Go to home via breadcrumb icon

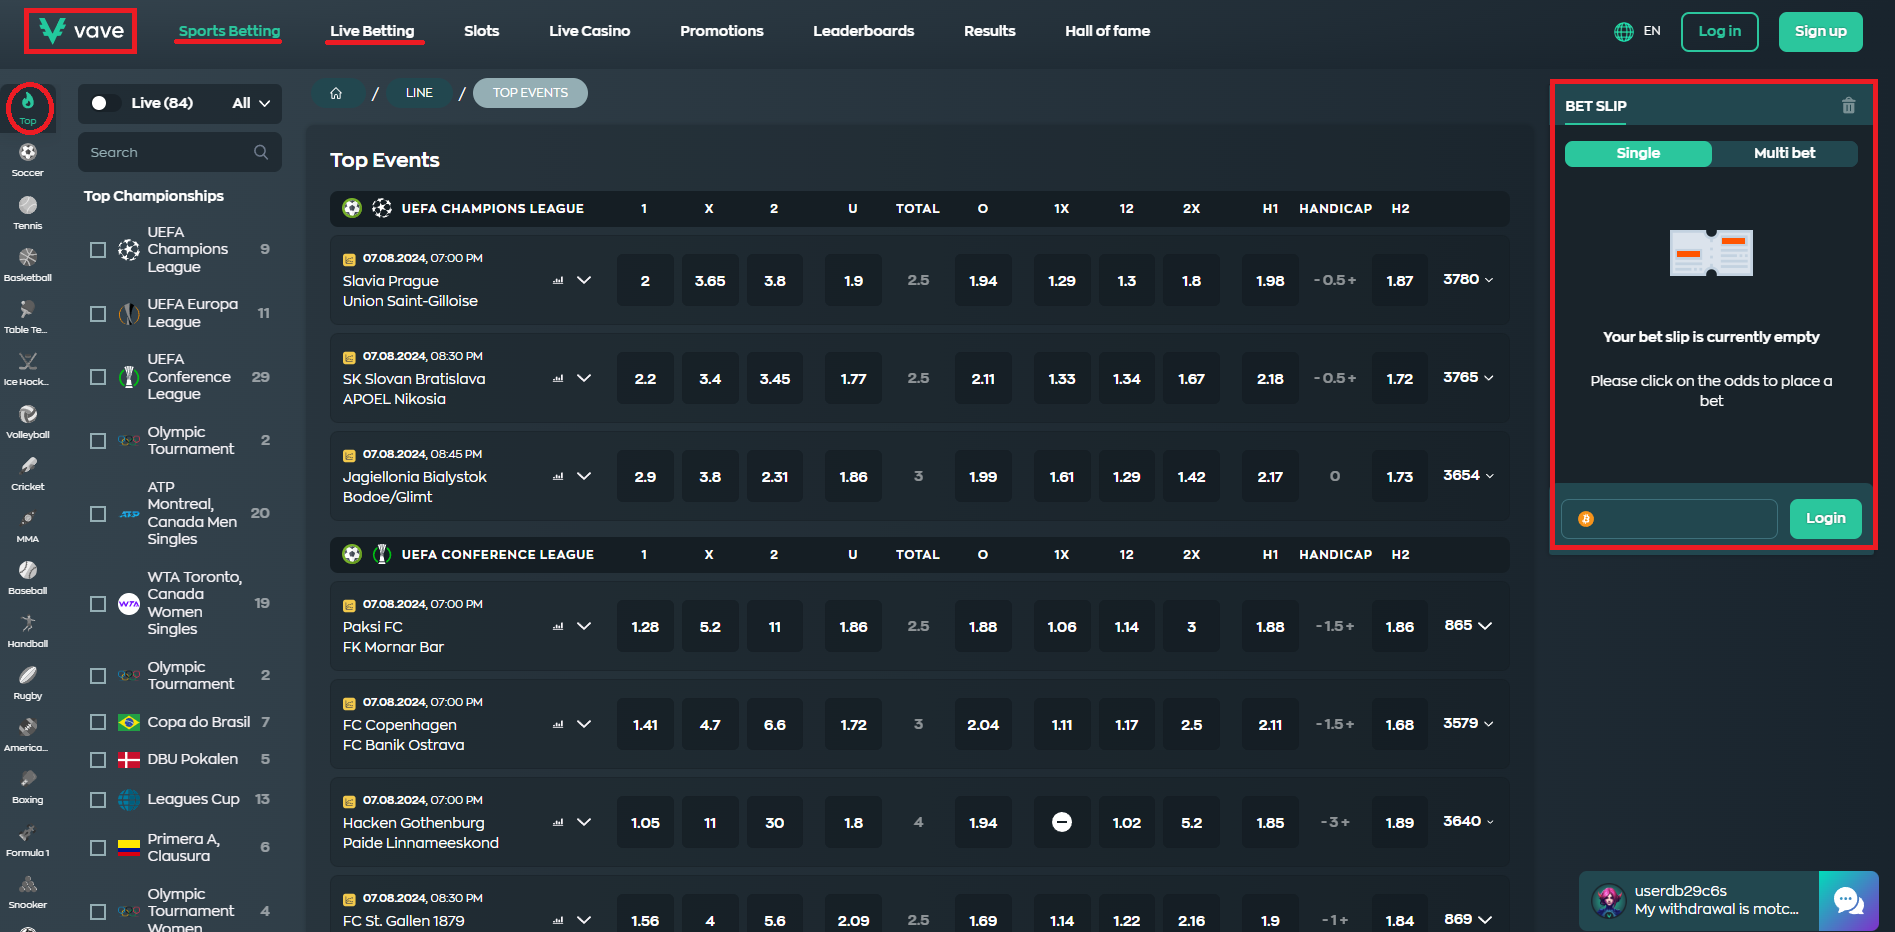336,93
